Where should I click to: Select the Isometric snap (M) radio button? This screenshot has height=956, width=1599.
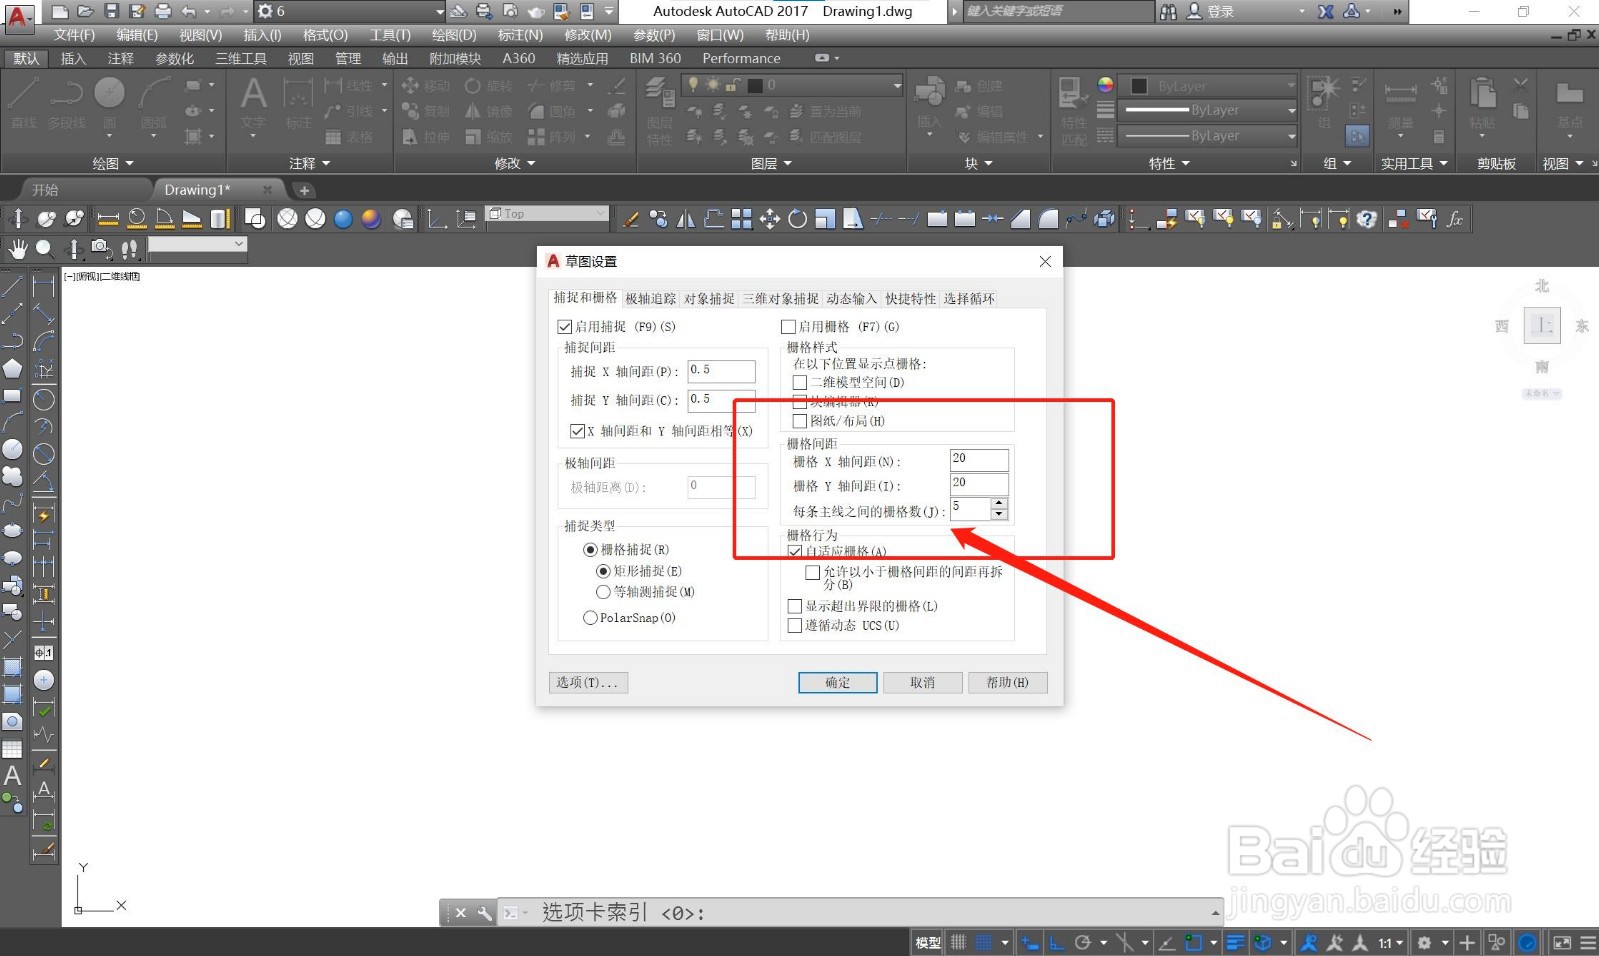603,592
